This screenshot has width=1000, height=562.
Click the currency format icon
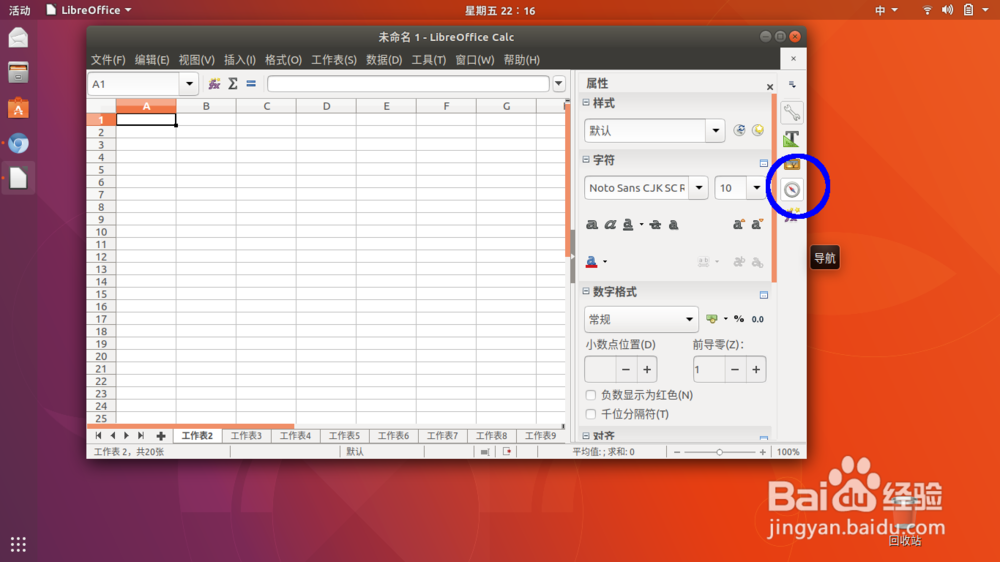pos(712,319)
